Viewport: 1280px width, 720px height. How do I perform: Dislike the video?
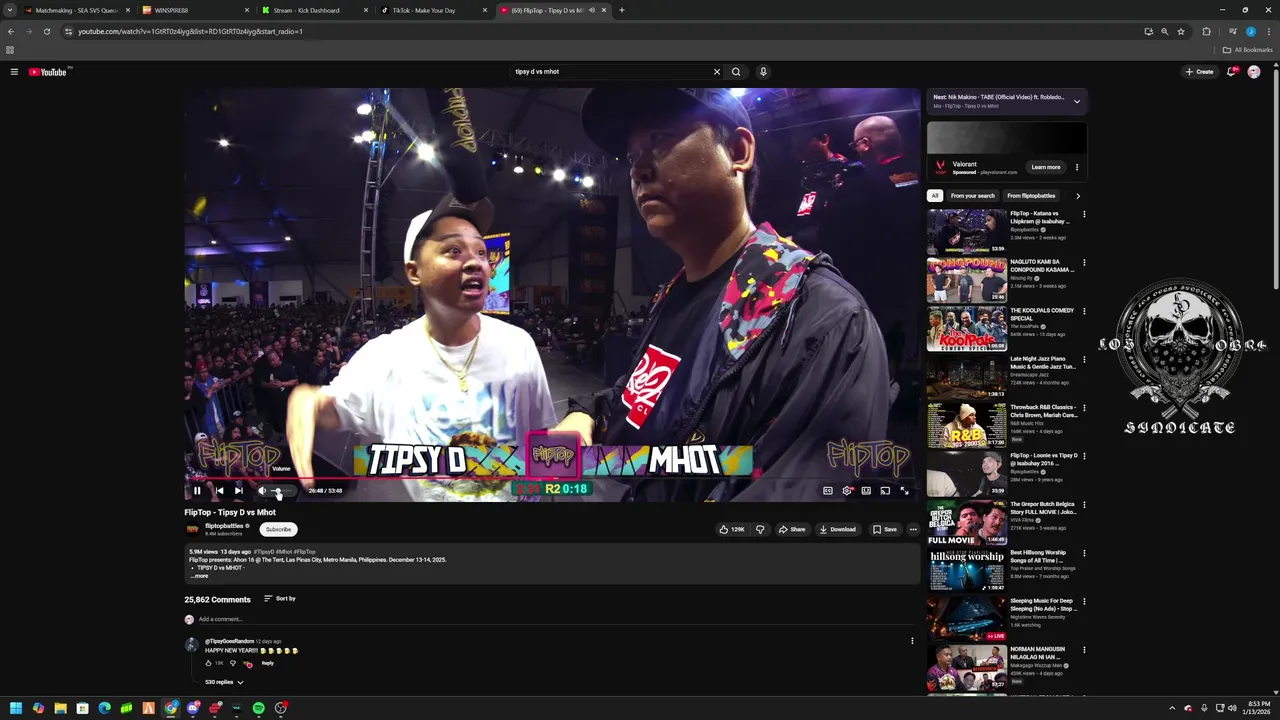click(760, 529)
